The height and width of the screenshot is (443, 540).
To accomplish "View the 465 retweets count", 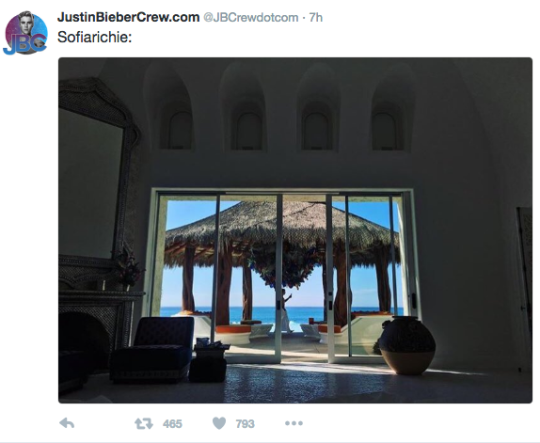I will click(172, 424).
